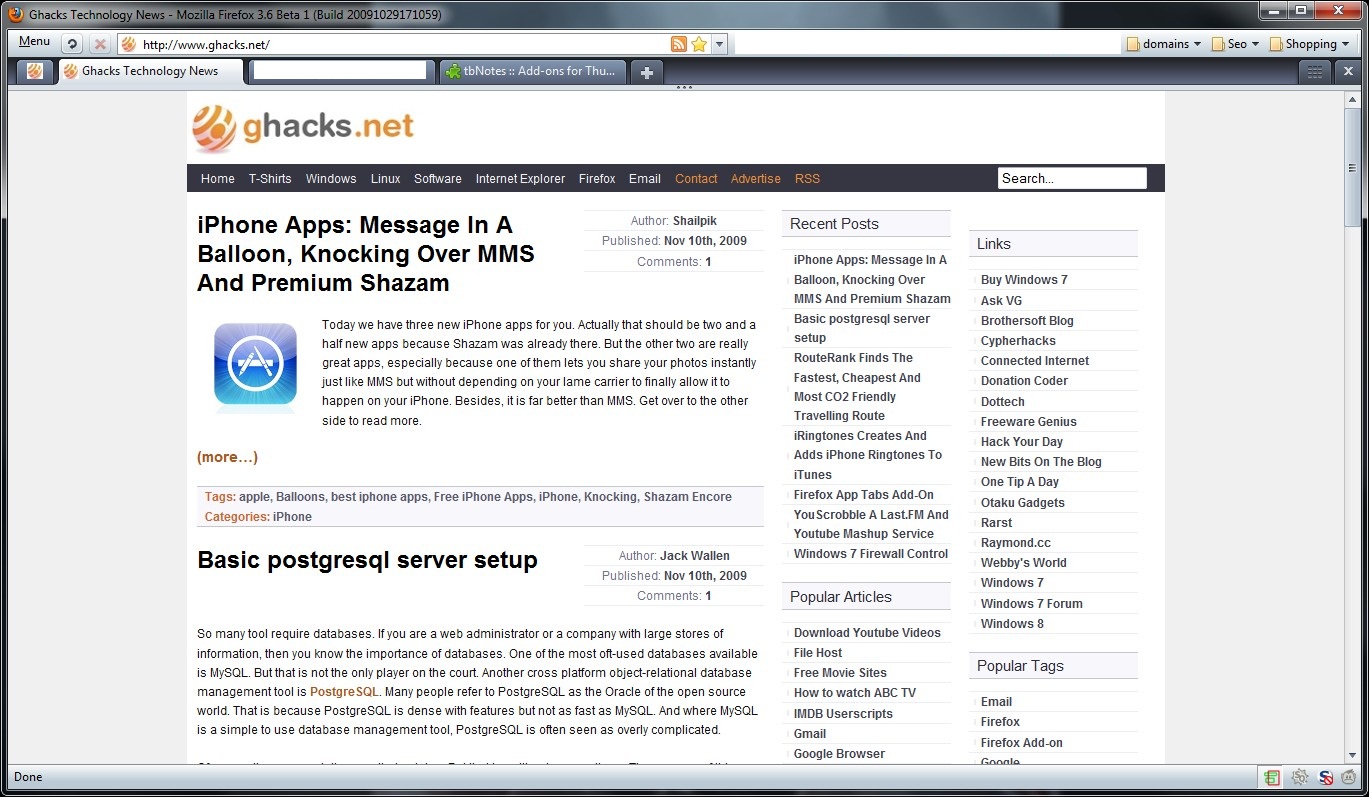Close current tab with tab bar X
Viewport: 1369px width, 797px height.
tap(1347, 71)
